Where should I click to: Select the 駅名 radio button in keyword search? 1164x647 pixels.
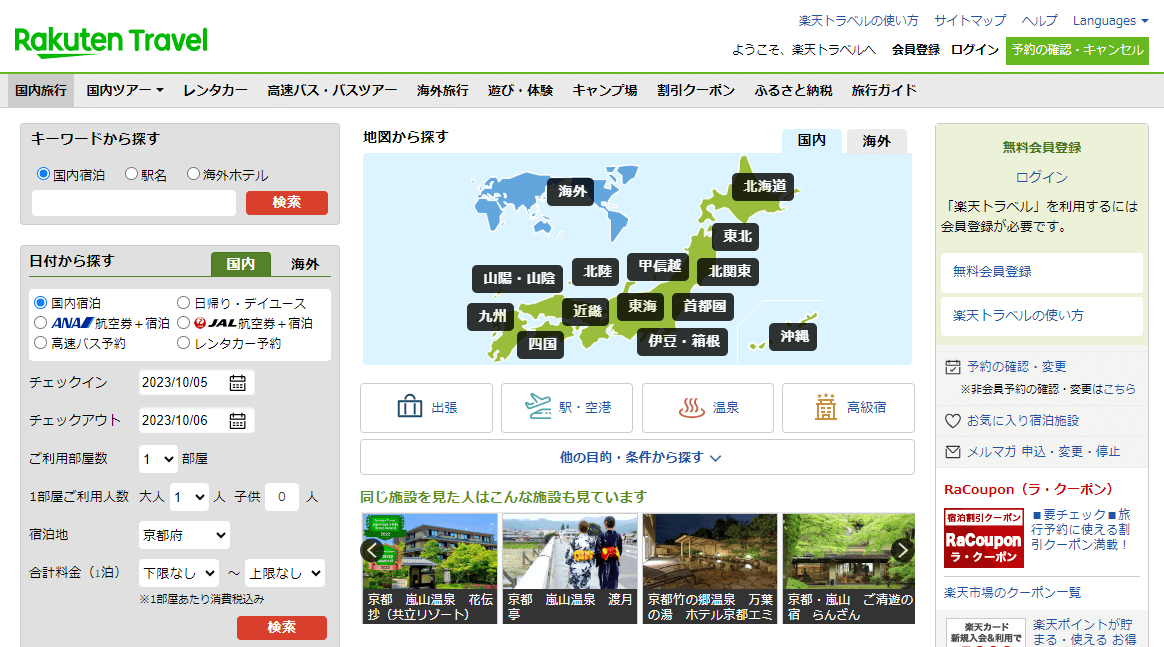[131, 174]
